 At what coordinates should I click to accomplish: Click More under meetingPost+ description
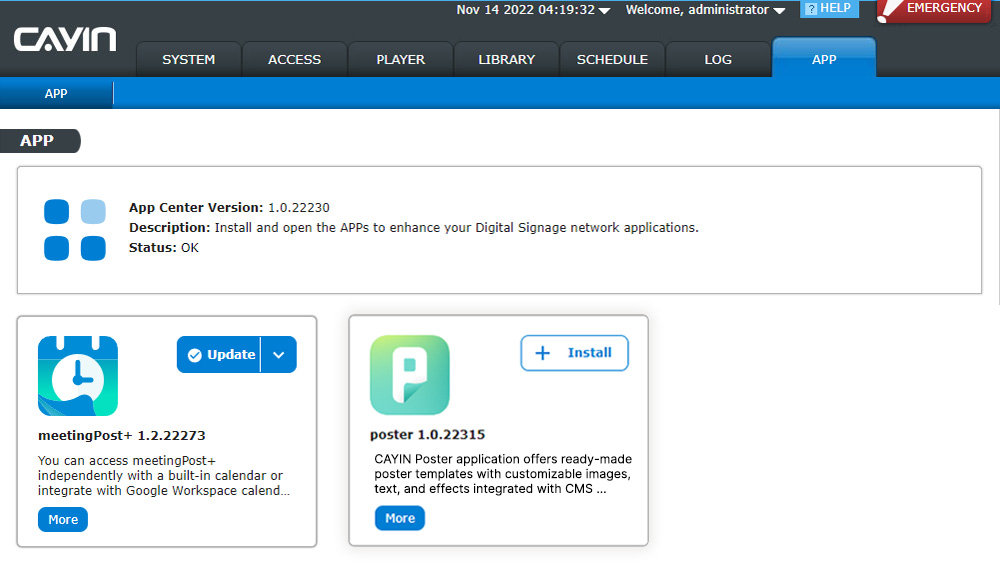(x=63, y=520)
